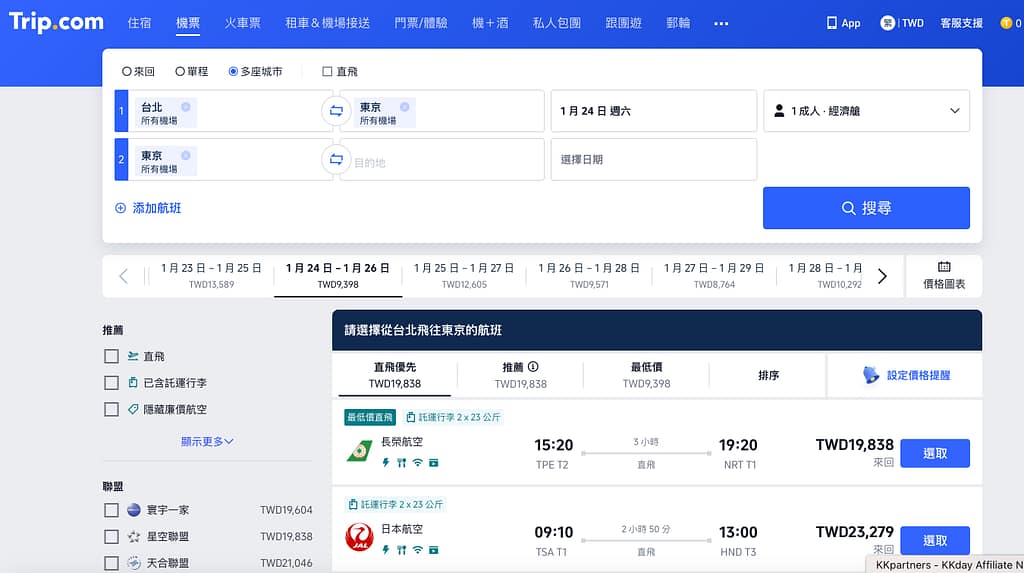Click the gold coin rewards icon

click(x=1006, y=23)
